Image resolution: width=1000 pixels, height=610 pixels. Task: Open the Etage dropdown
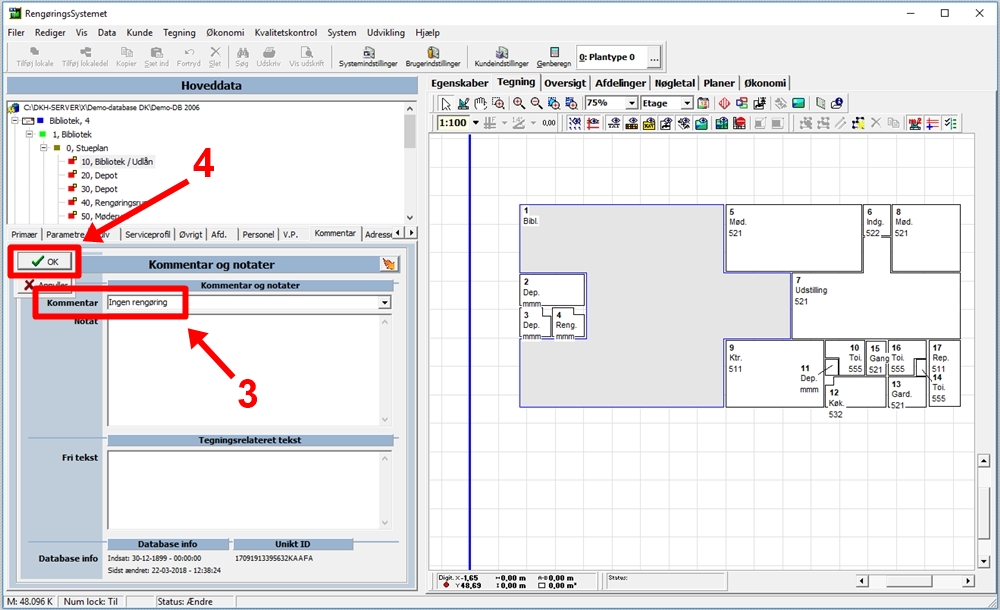click(x=686, y=103)
